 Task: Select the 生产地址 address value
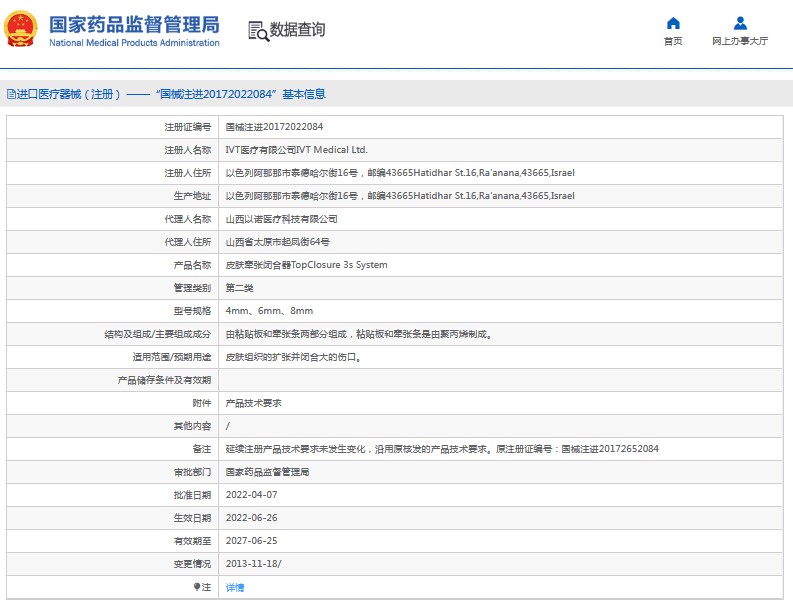pyautogui.click(x=400, y=196)
